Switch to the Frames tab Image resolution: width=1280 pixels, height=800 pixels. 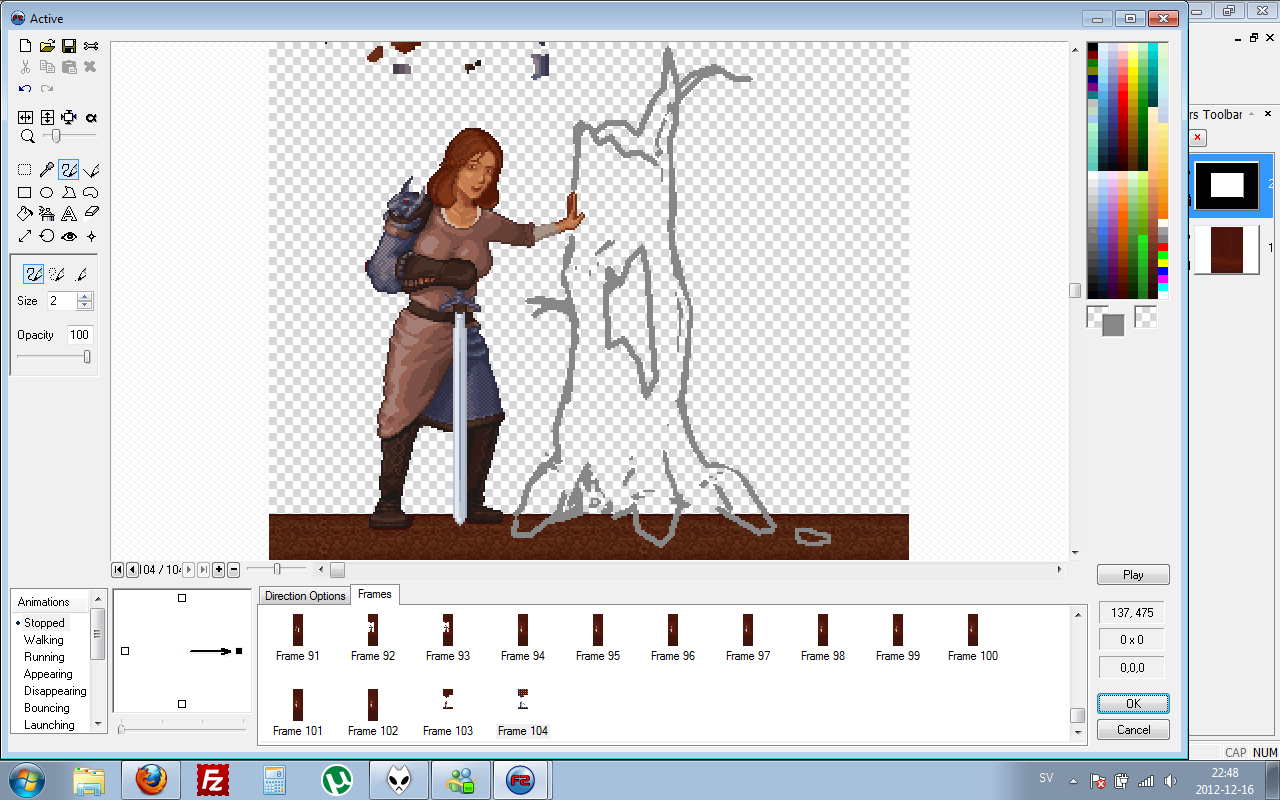375,594
